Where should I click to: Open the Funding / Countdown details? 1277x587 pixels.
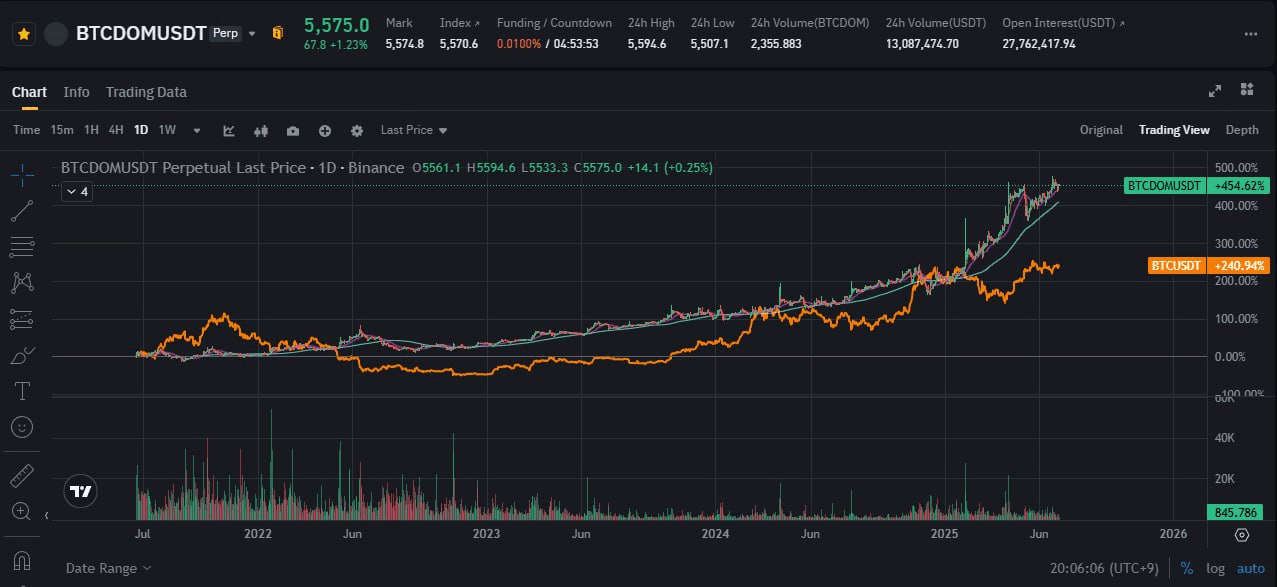[x=554, y=23]
